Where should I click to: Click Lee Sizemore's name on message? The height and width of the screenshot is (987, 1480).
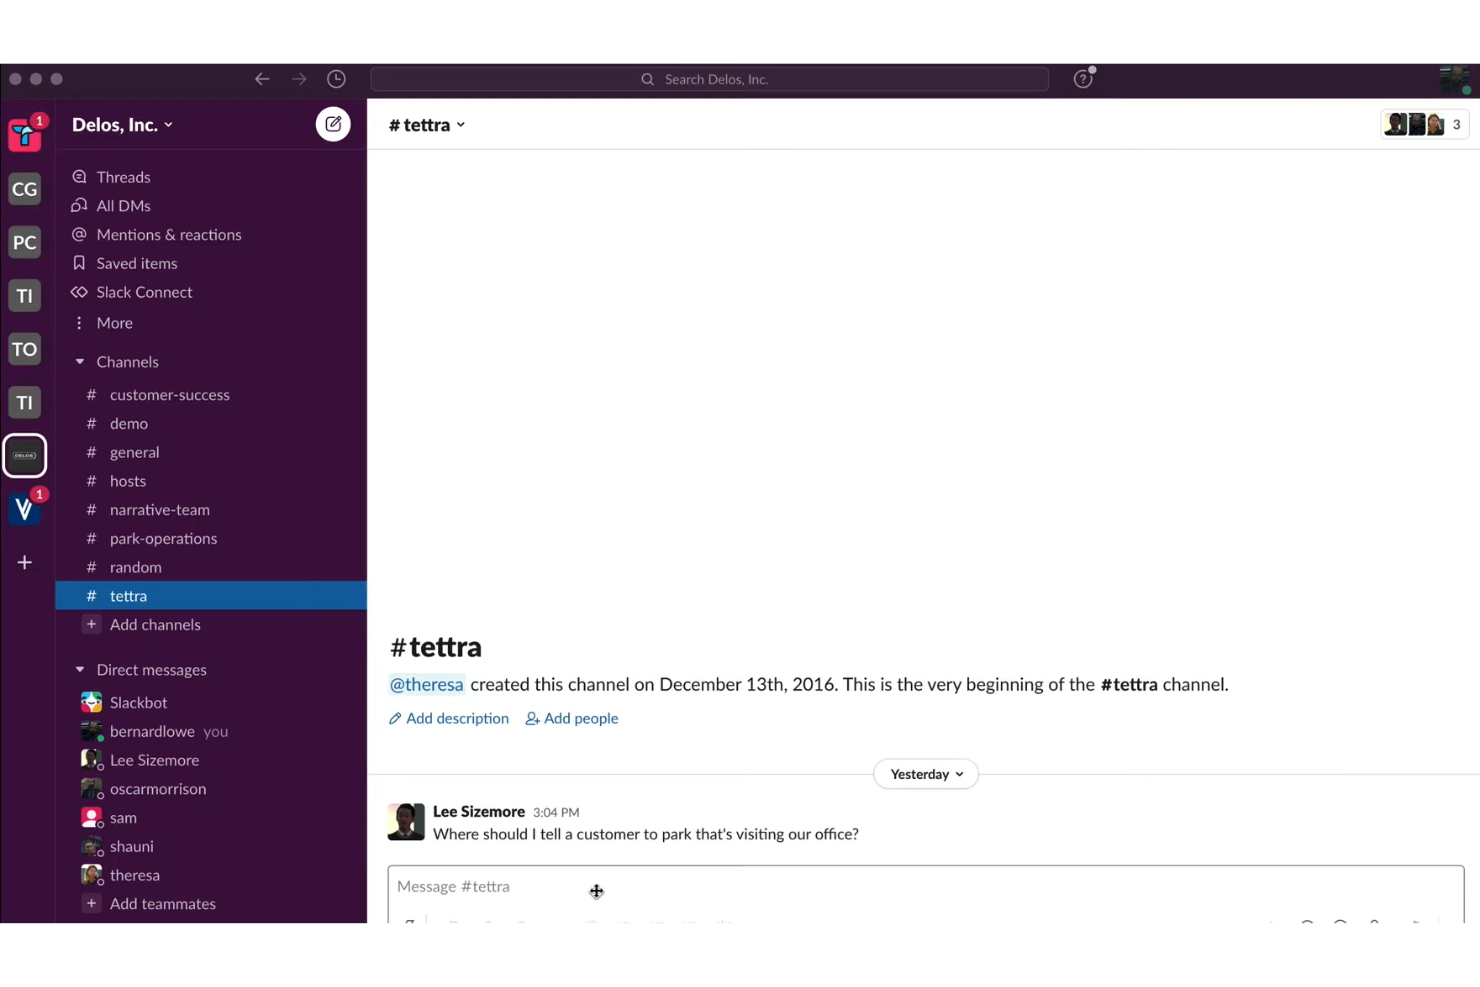[479, 812]
